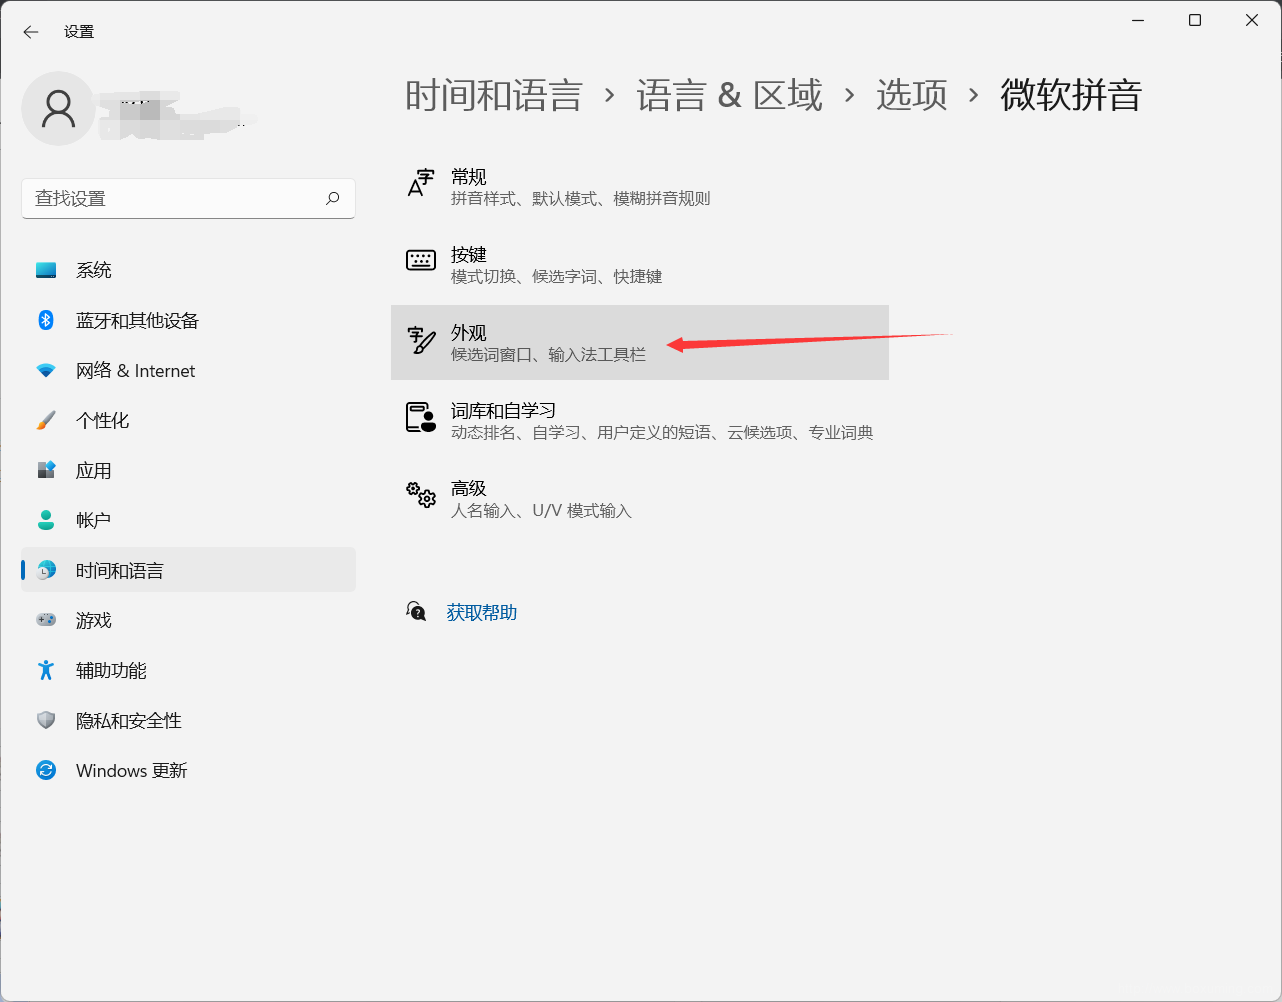Viewport: 1282px width, 1002px height.
Task: Open 辅助功能 settings
Action: click(x=188, y=670)
